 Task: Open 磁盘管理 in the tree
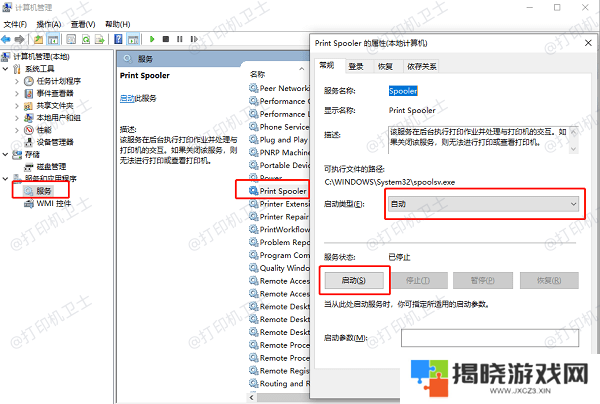click(x=51, y=166)
